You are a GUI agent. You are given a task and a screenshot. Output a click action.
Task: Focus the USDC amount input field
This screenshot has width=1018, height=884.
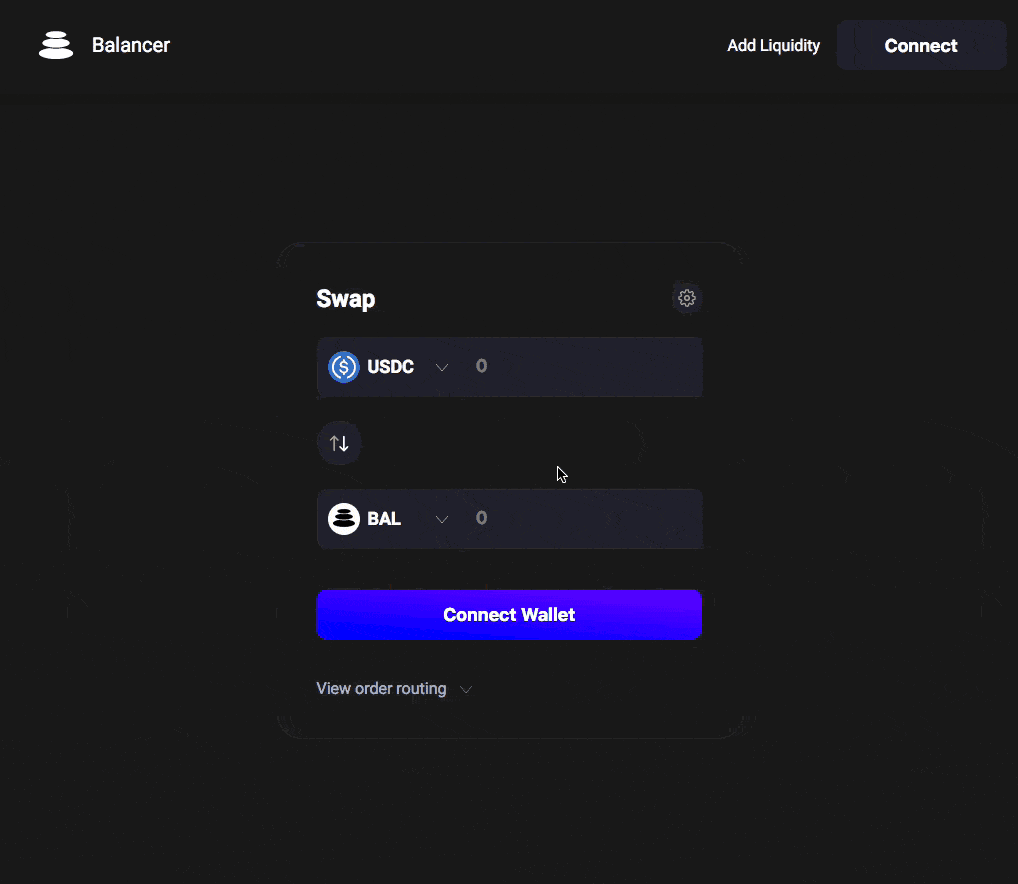(584, 367)
